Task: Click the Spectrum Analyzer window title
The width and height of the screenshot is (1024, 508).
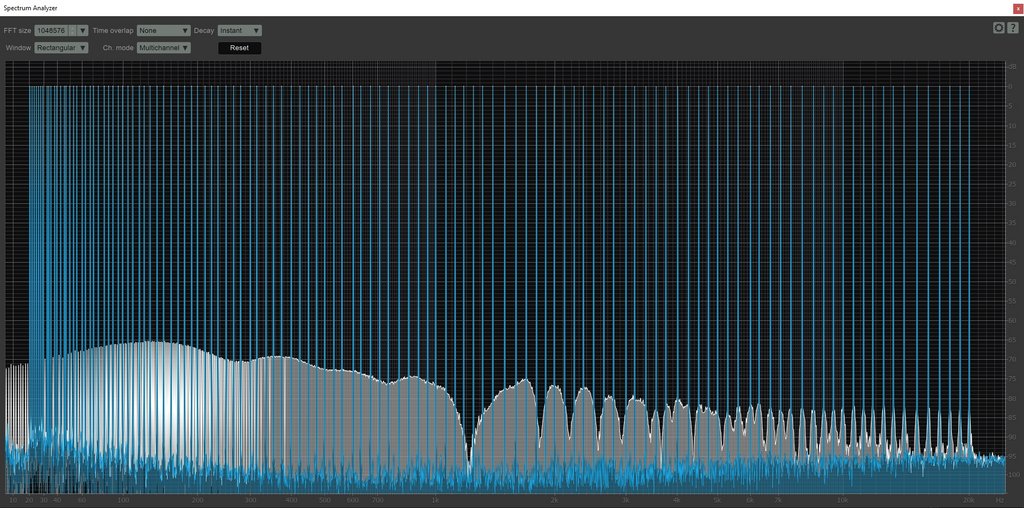Action: click(x=30, y=8)
